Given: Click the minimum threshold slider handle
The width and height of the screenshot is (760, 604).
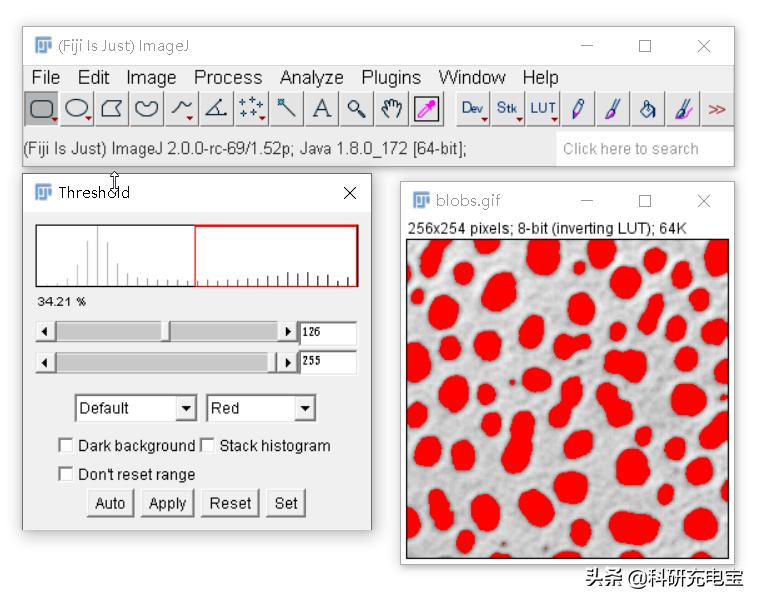Looking at the screenshot, I should [167, 332].
